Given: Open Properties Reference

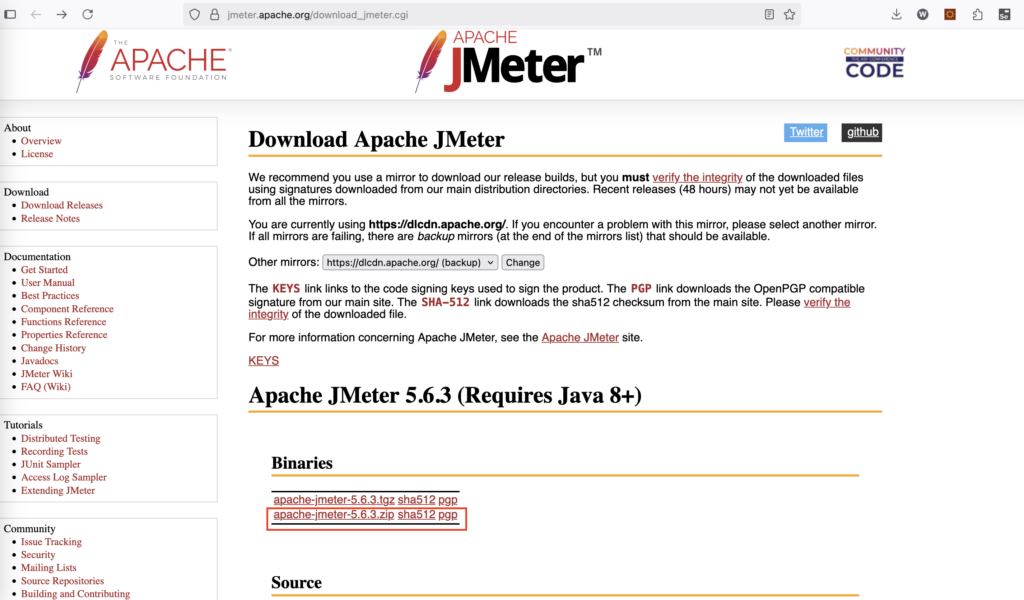Looking at the screenshot, I should (x=64, y=335).
